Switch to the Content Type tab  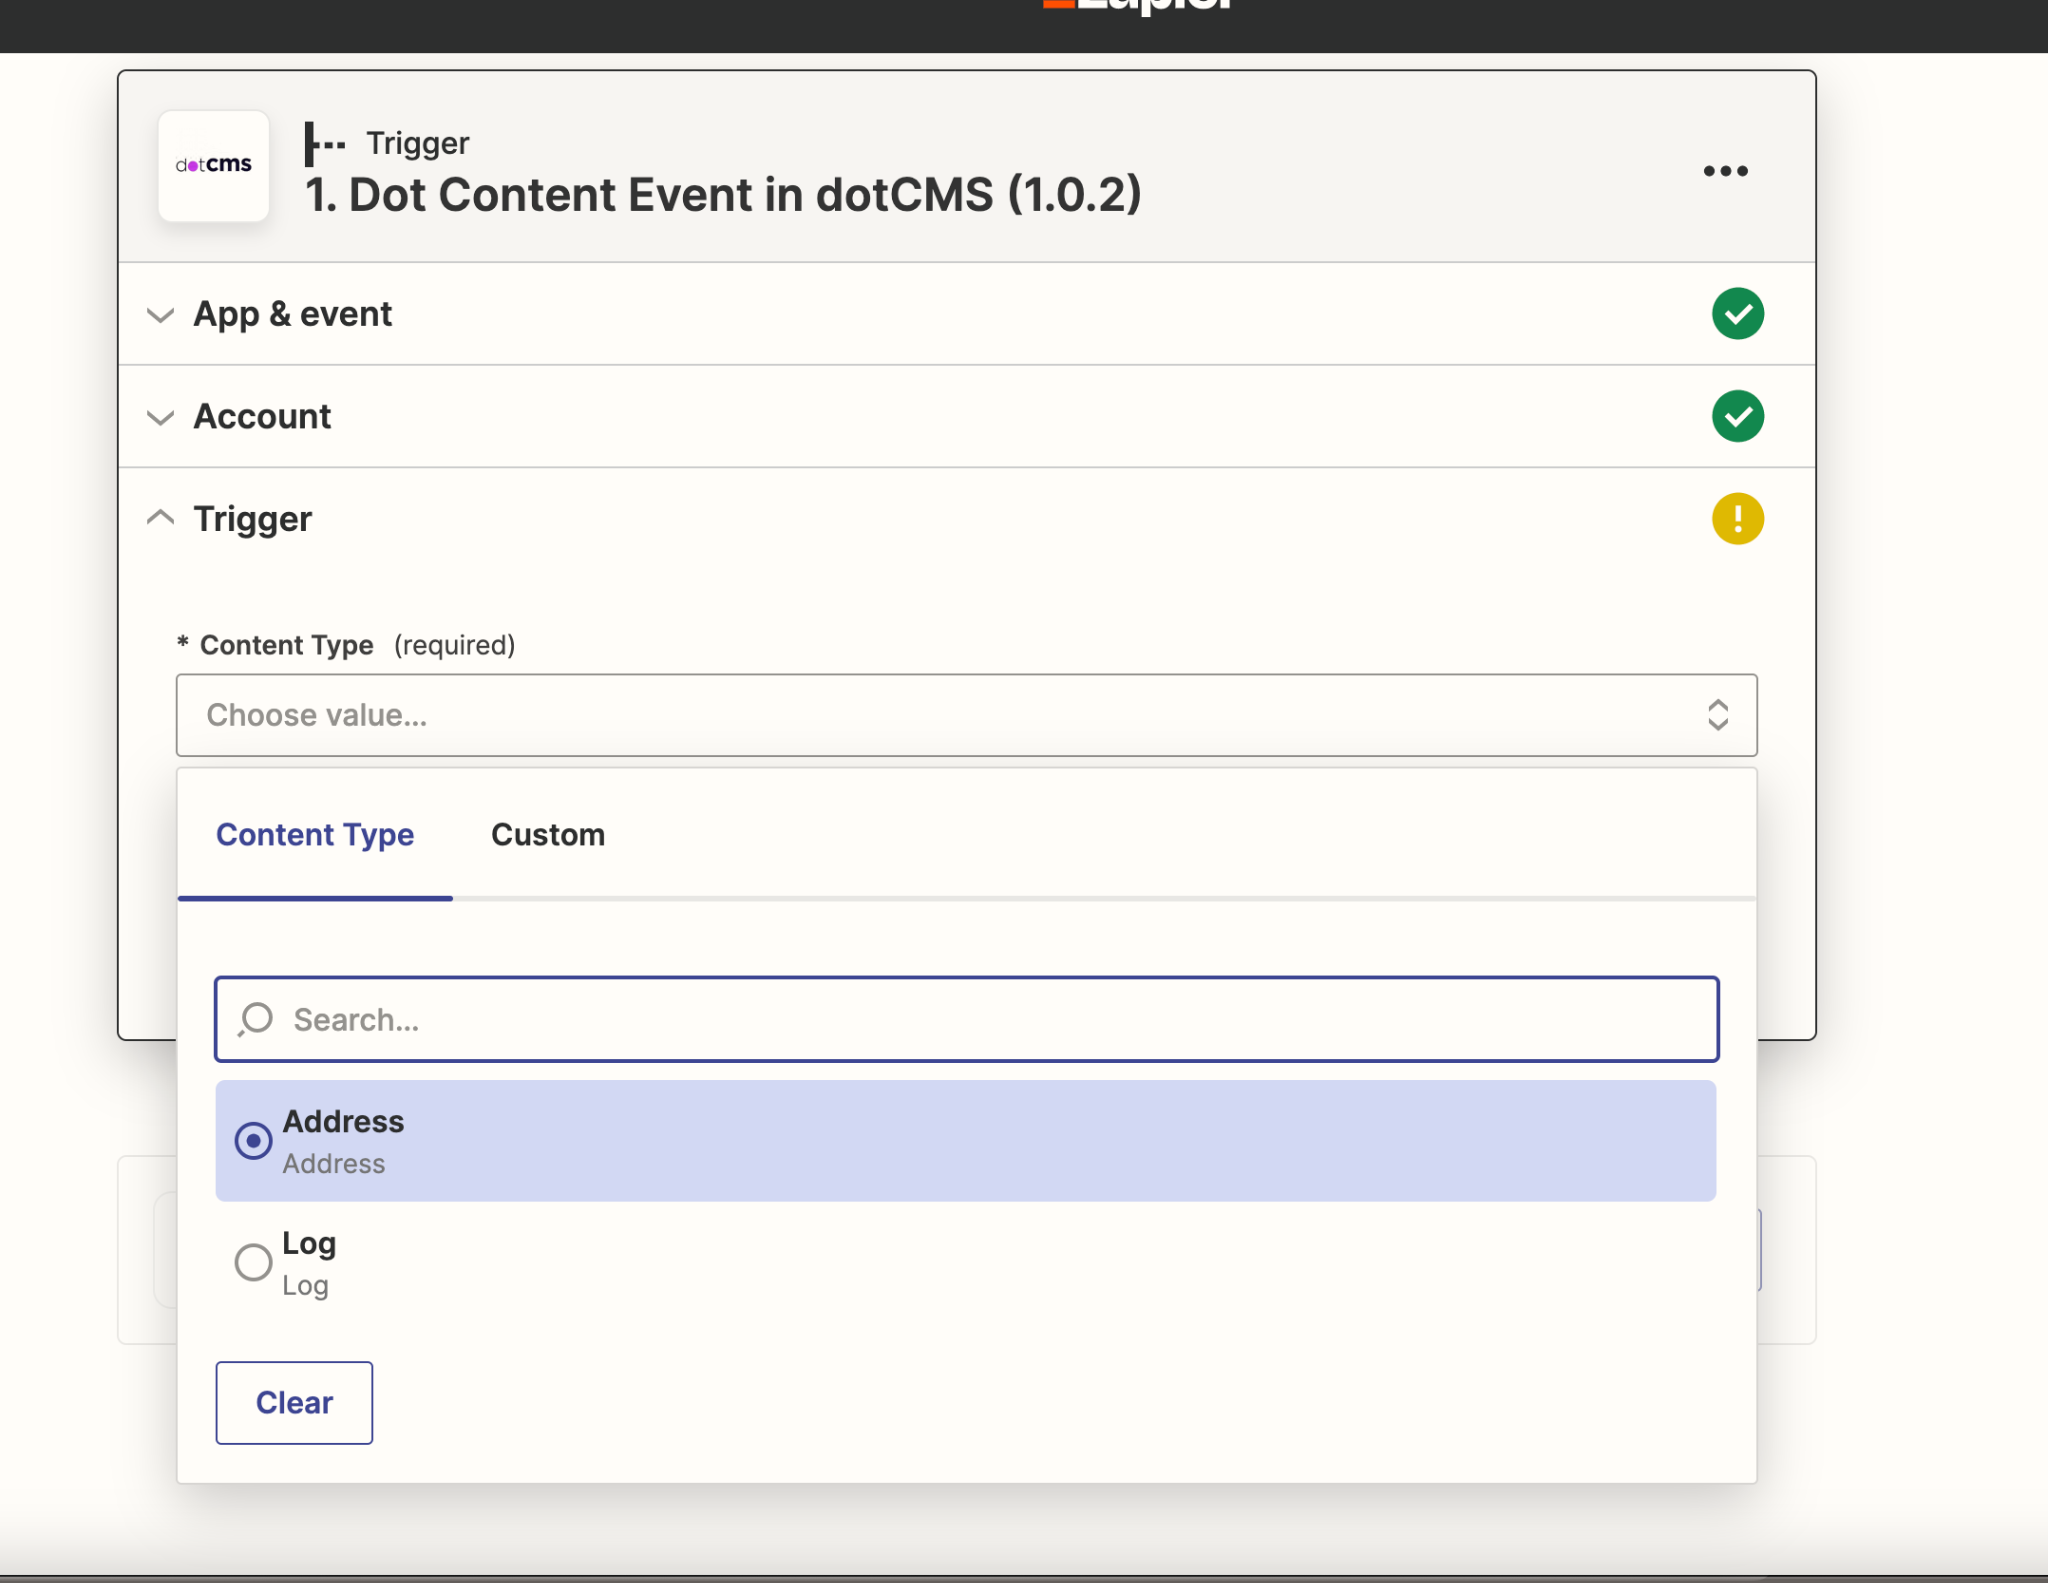pos(315,835)
